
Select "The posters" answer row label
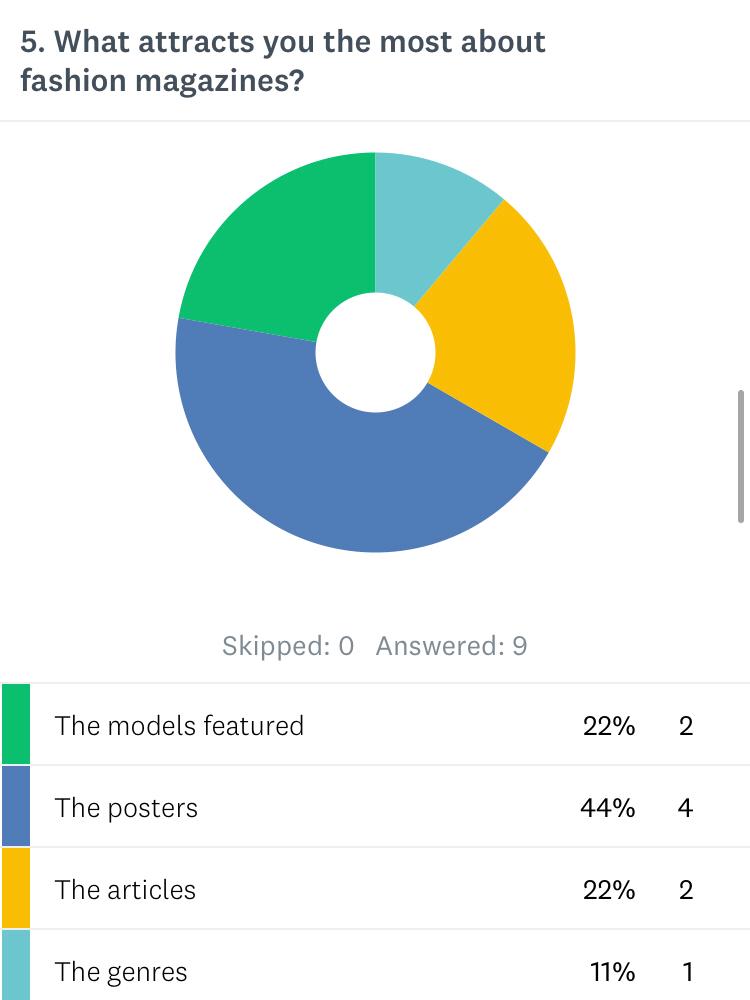[126, 807]
